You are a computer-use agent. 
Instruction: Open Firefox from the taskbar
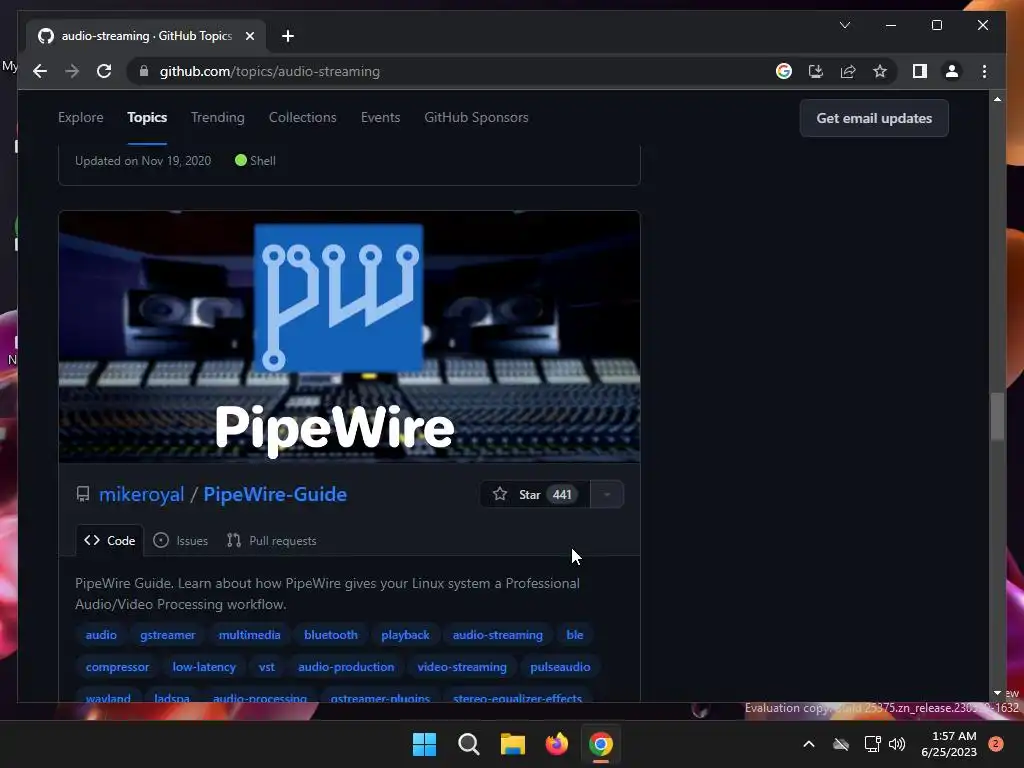(556, 744)
